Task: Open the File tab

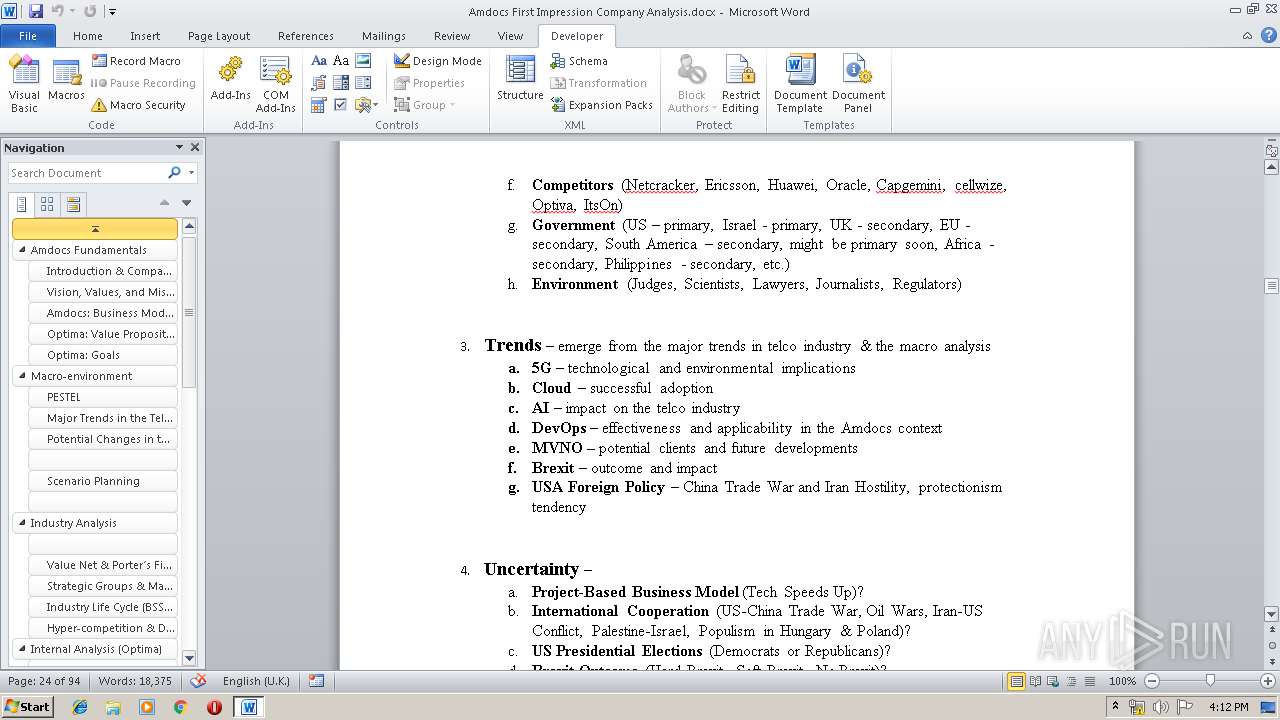Action: [28, 36]
